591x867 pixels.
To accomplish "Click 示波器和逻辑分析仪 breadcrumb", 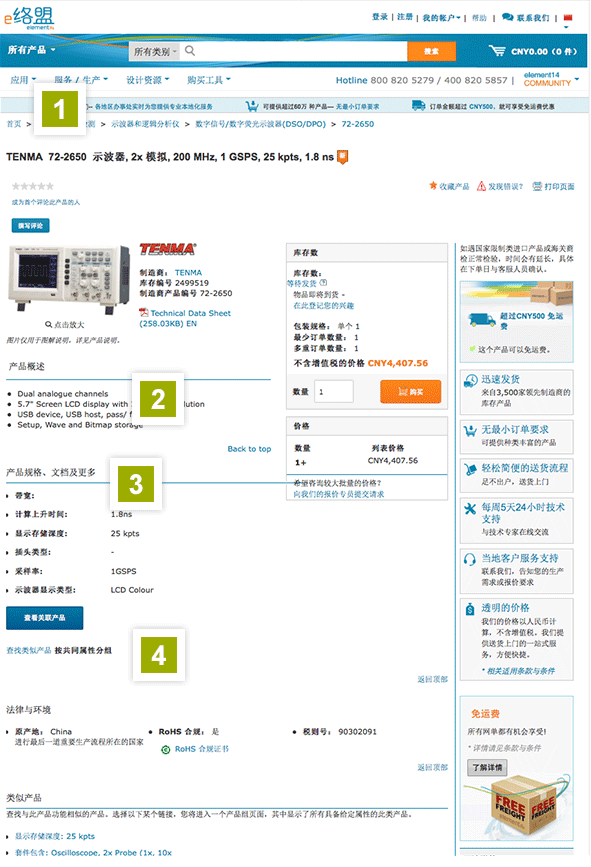I will (145, 124).
